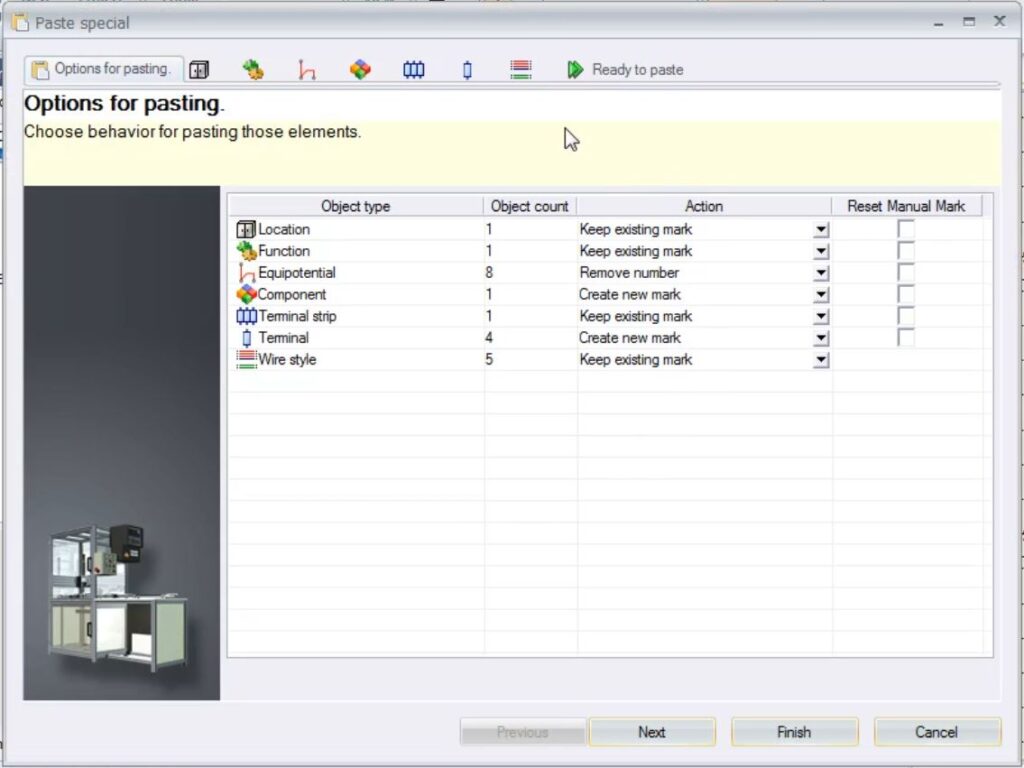Click the green Ready to paste arrow icon
This screenshot has width=1024, height=768.
point(575,69)
